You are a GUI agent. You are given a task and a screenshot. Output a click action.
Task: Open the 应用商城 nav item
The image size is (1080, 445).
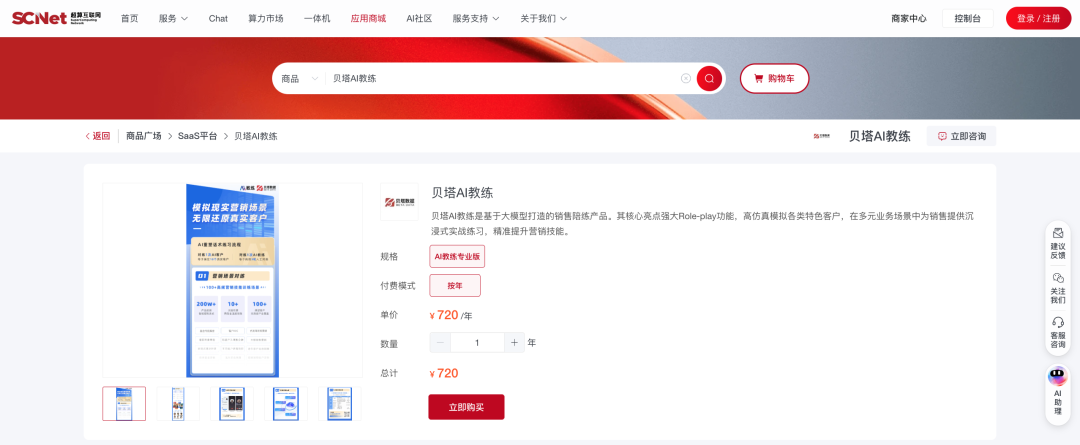click(x=368, y=19)
